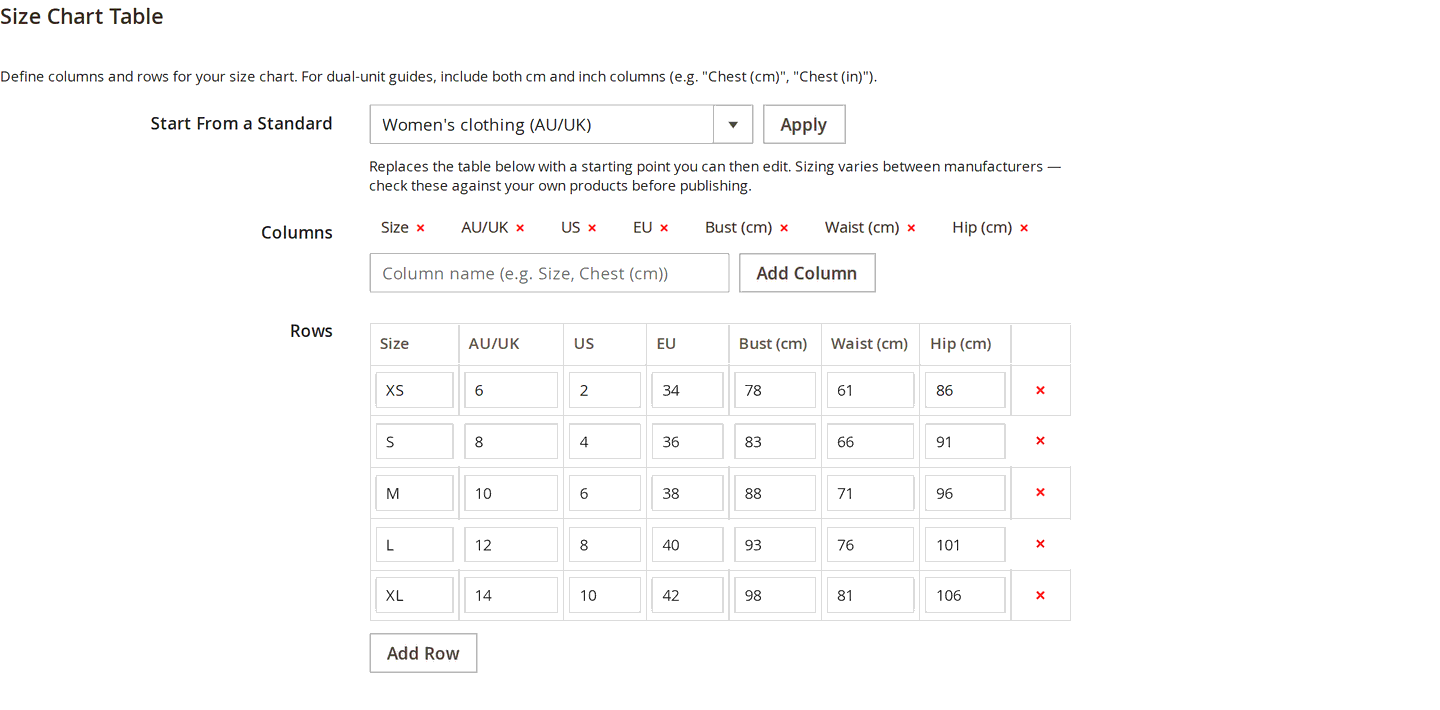Edit the L size name field
The width and height of the screenshot is (1440, 710).
coord(415,544)
